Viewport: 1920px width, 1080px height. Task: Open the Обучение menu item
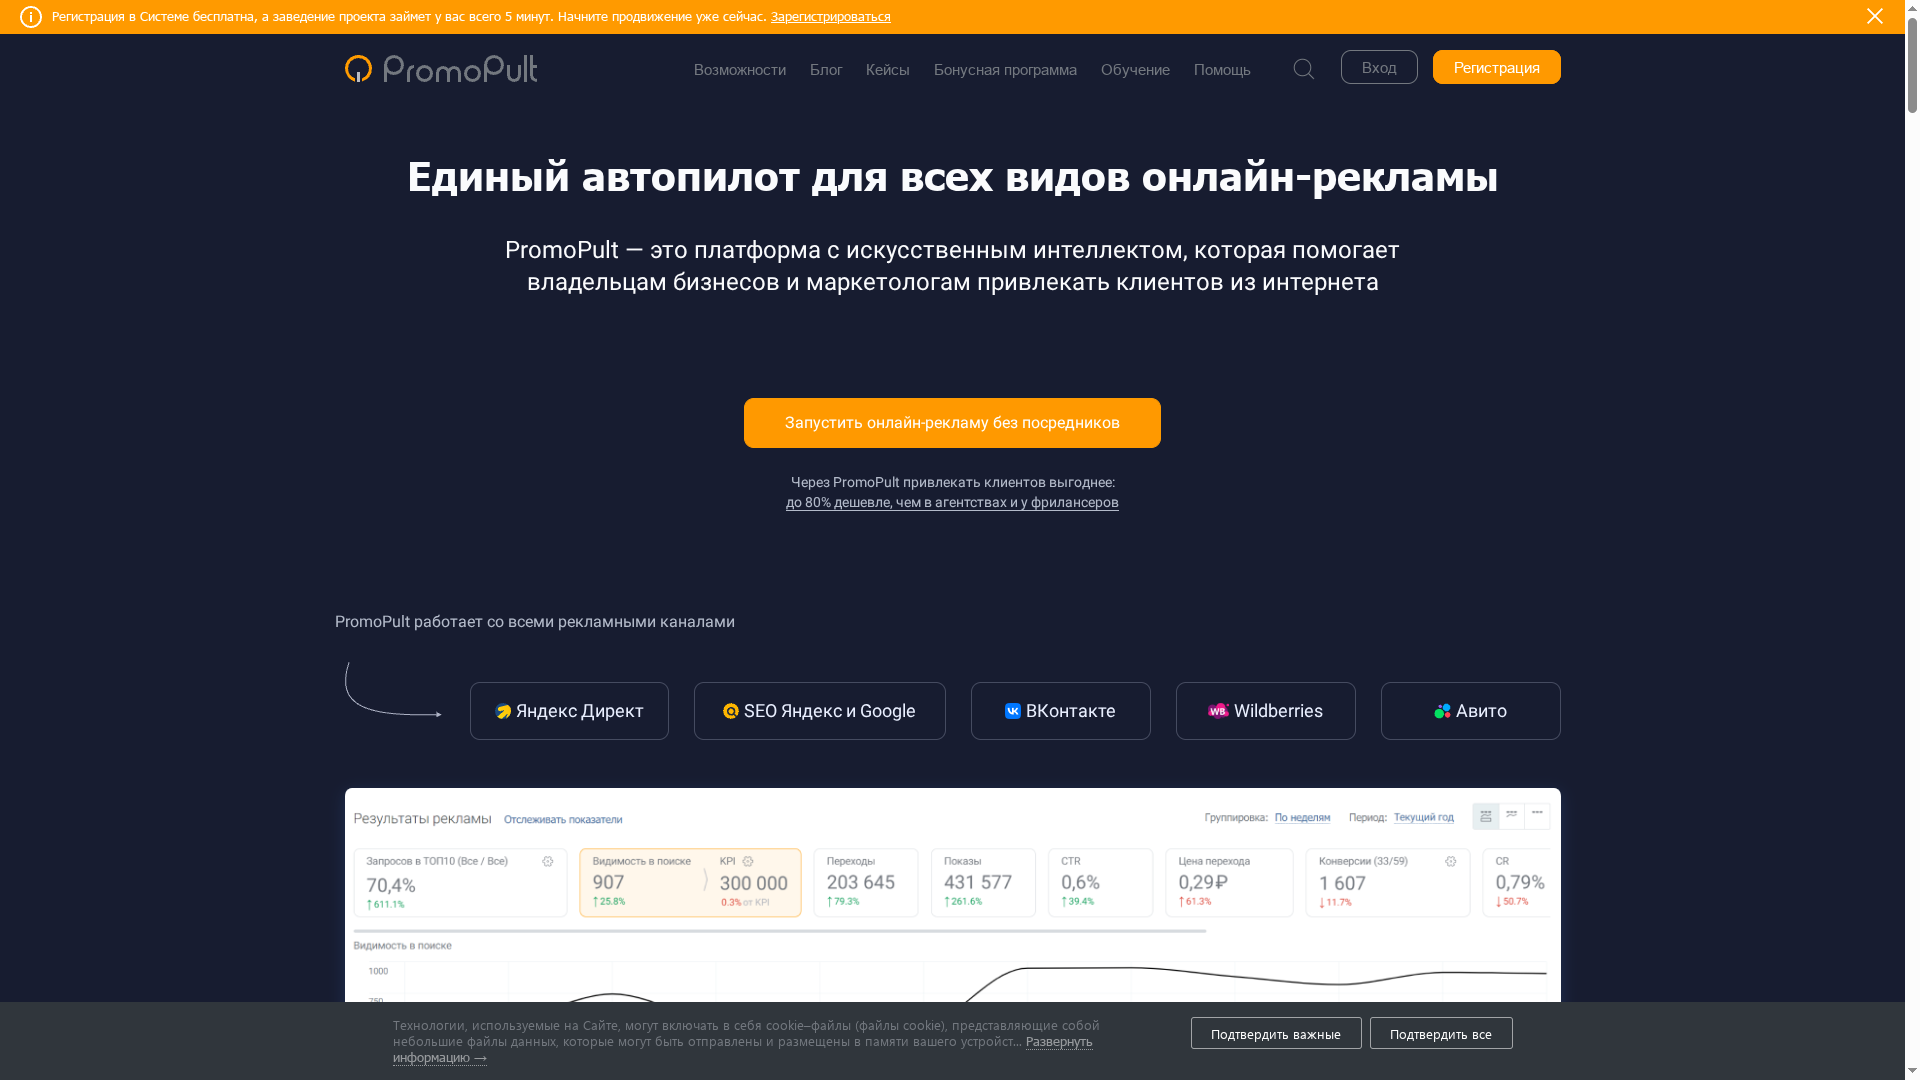[1134, 70]
